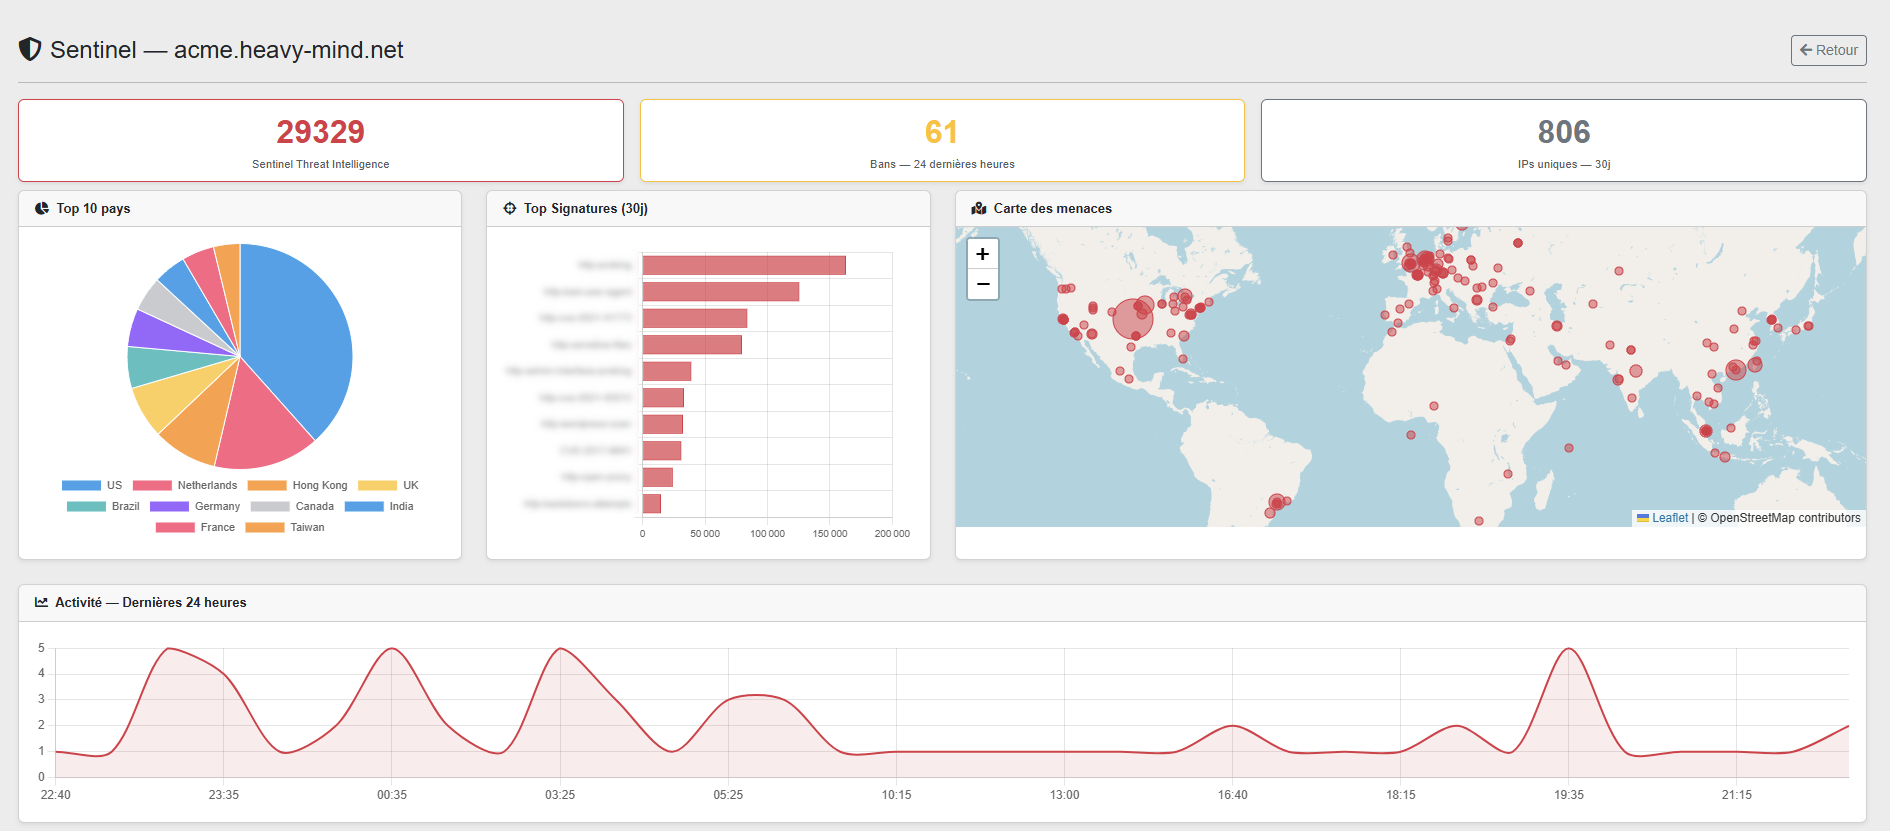Click the chart line icon beside Activité
This screenshot has height=831, width=1890.
click(41, 602)
